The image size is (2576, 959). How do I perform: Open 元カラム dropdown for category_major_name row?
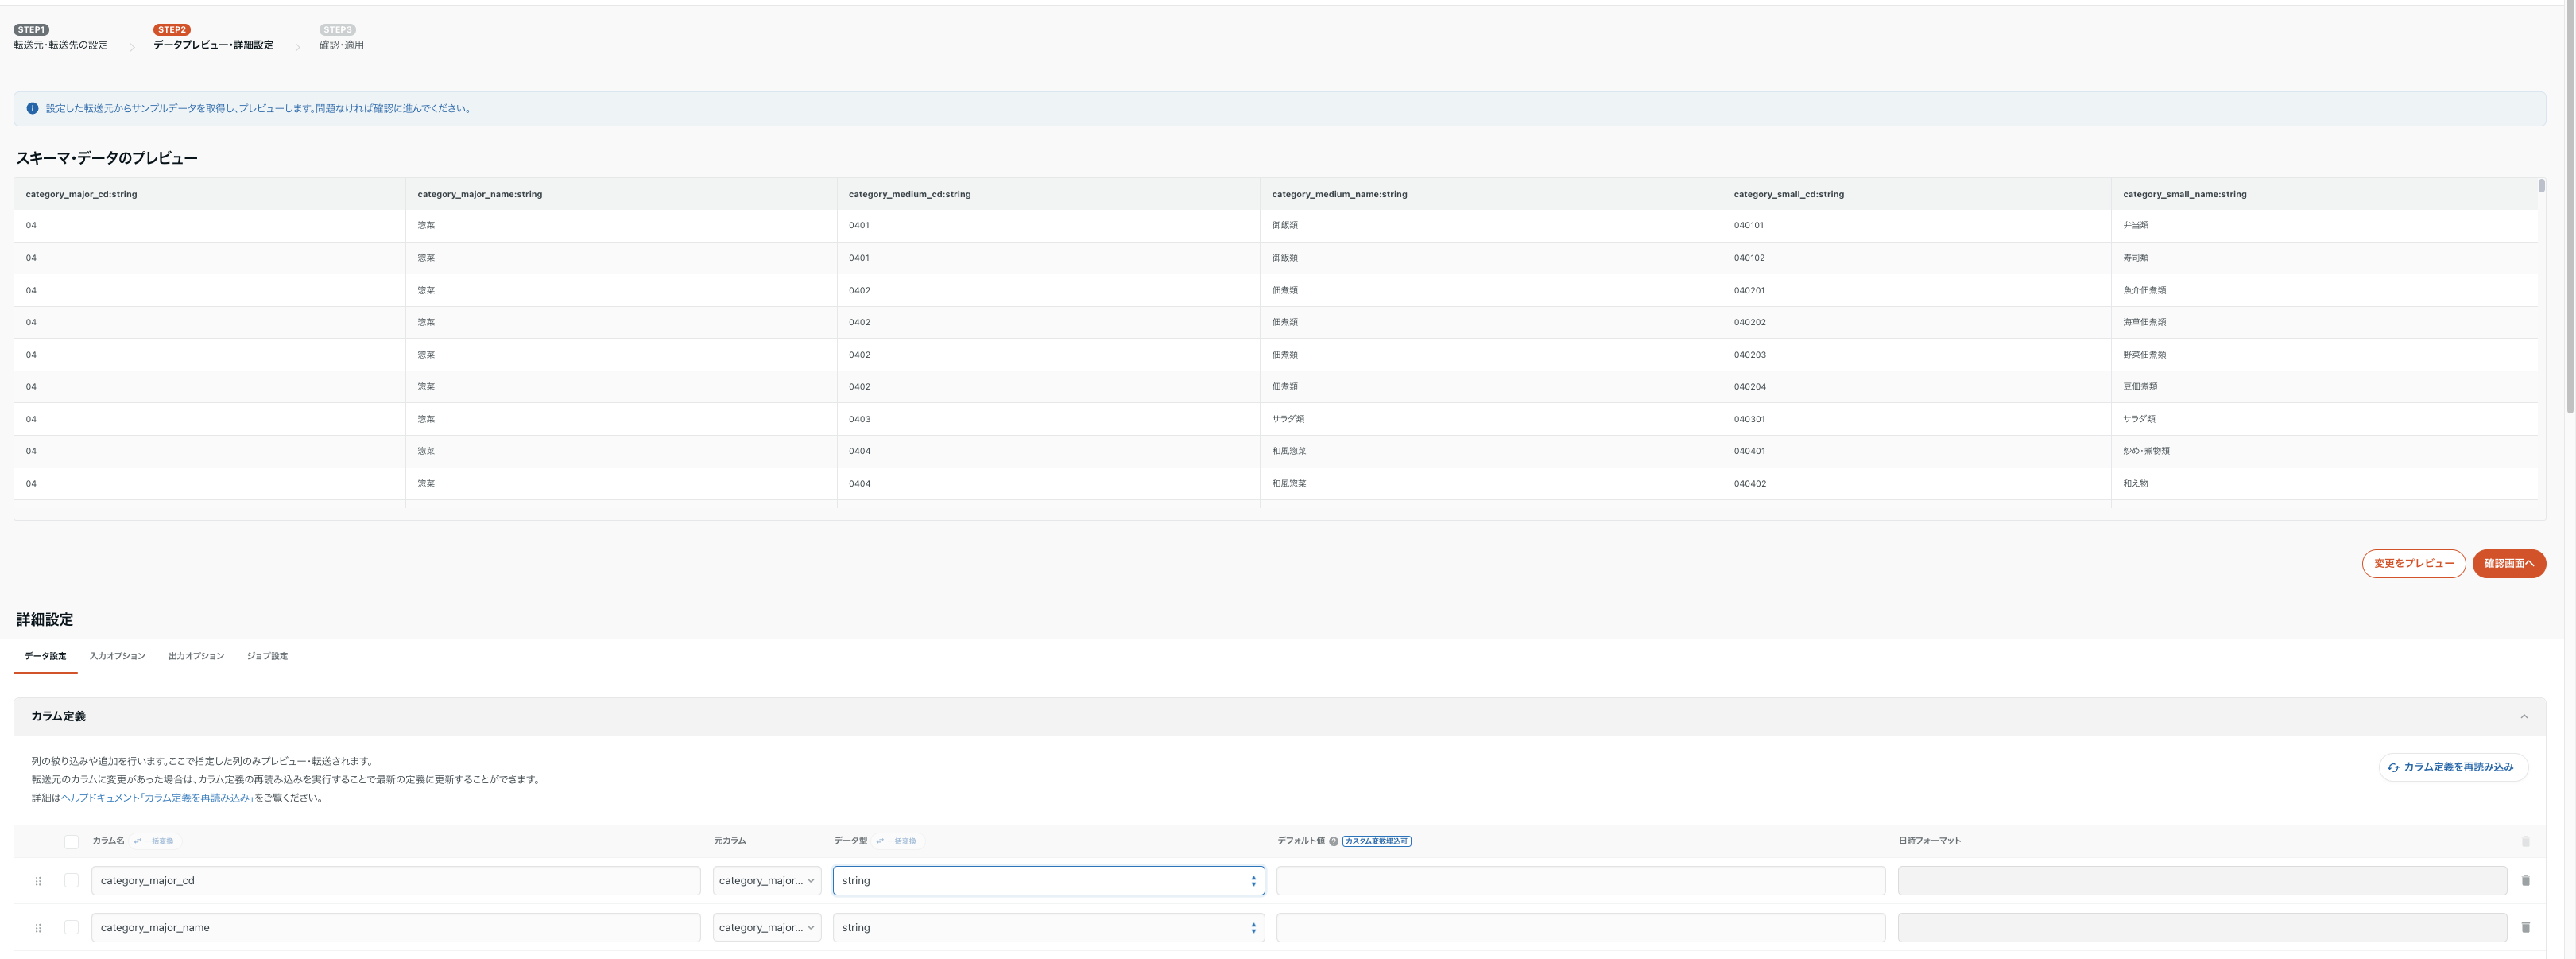pyautogui.click(x=766, y=928)
